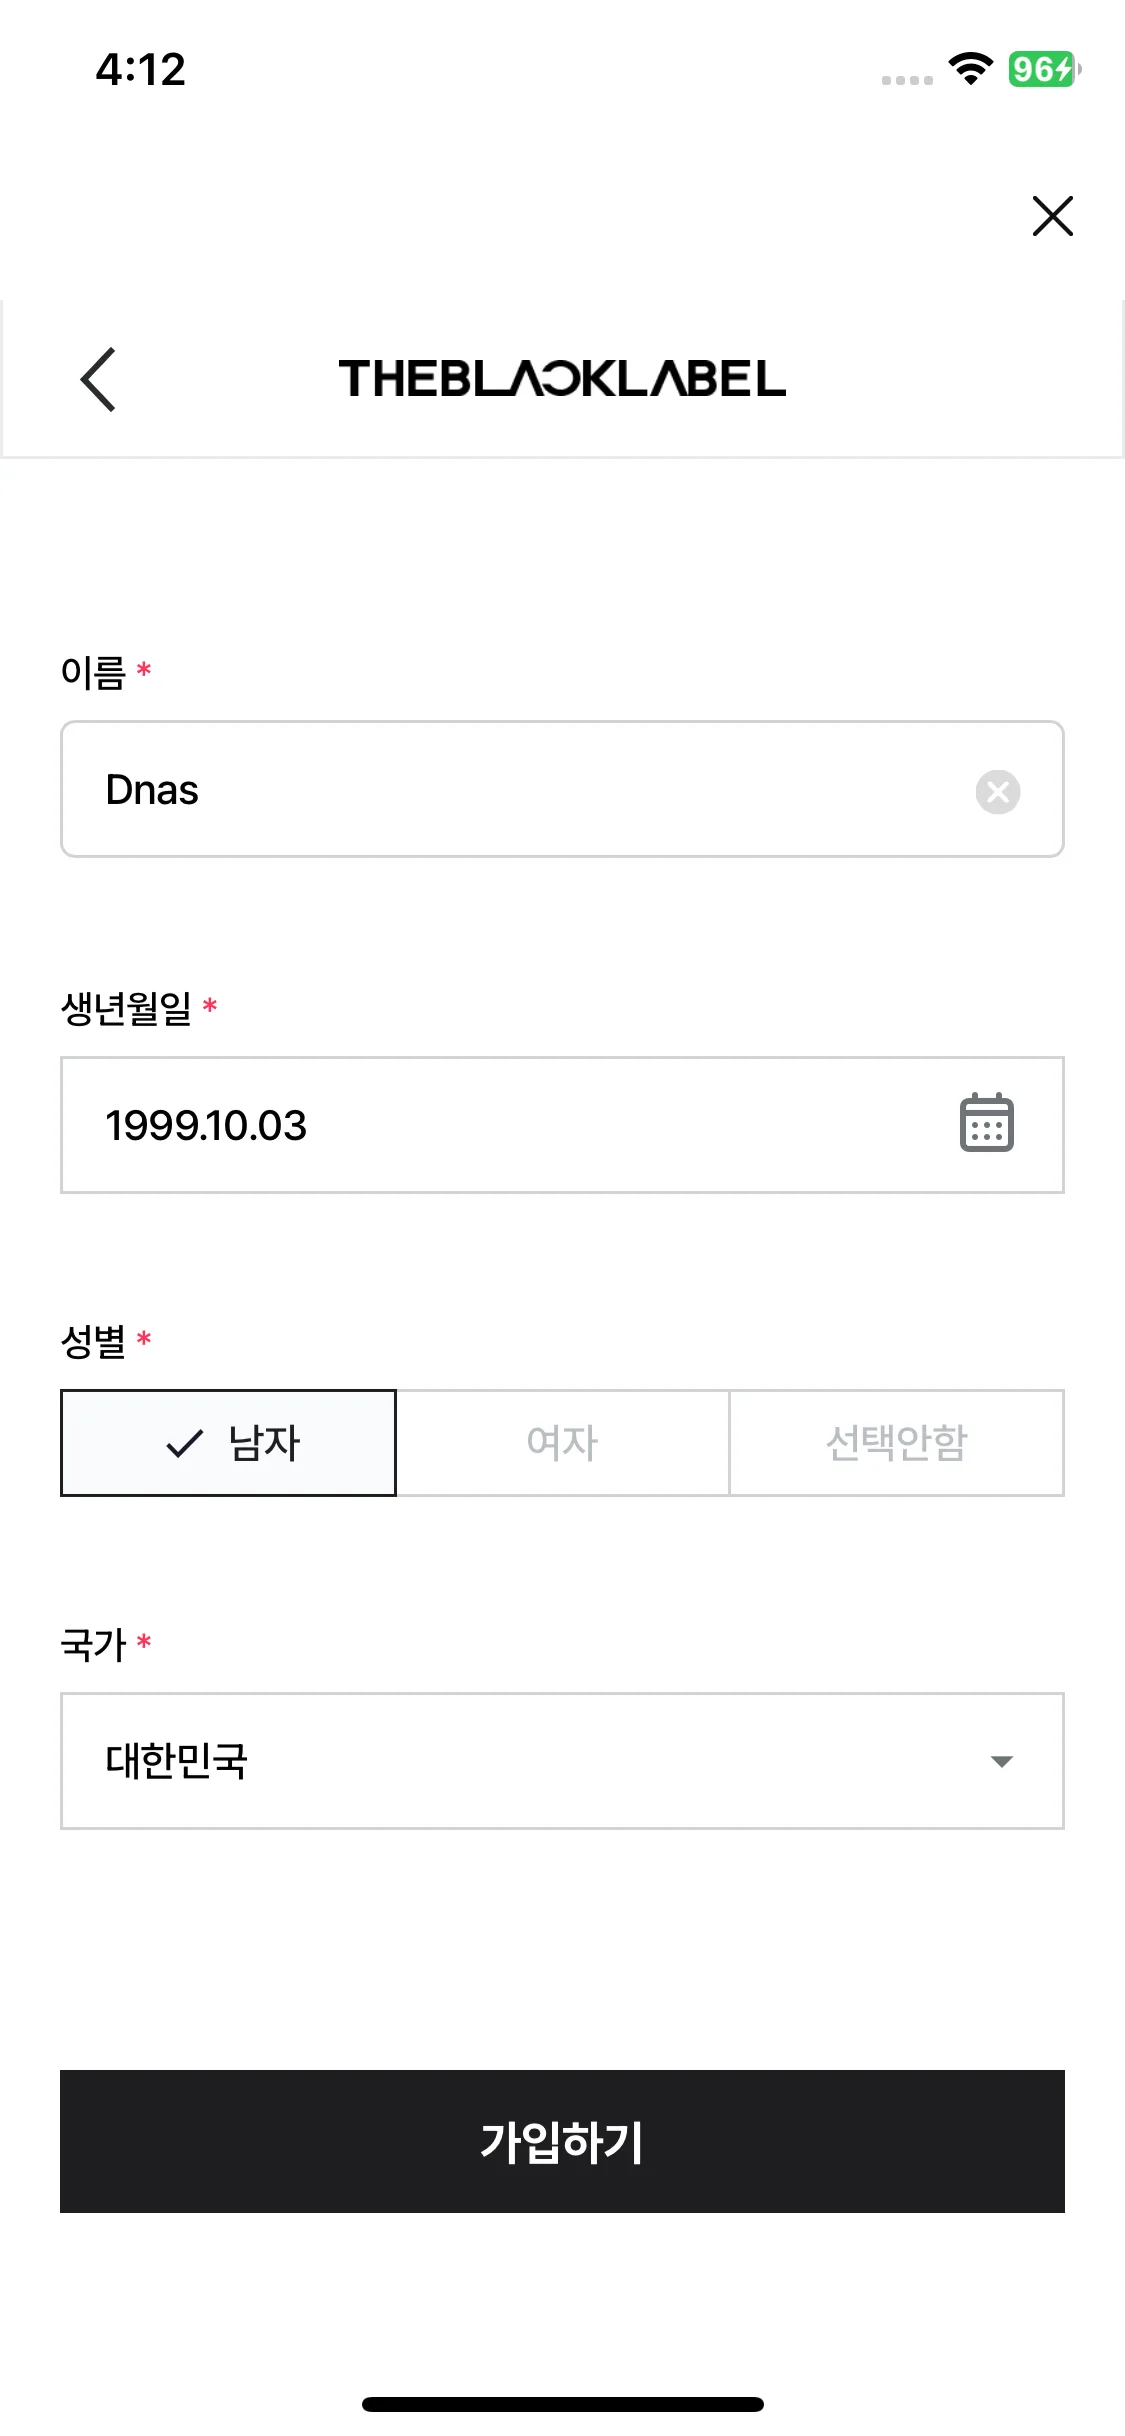Open the calendar date picker icon
The image size is (1125, 2436).
[x=986, y=1124]
